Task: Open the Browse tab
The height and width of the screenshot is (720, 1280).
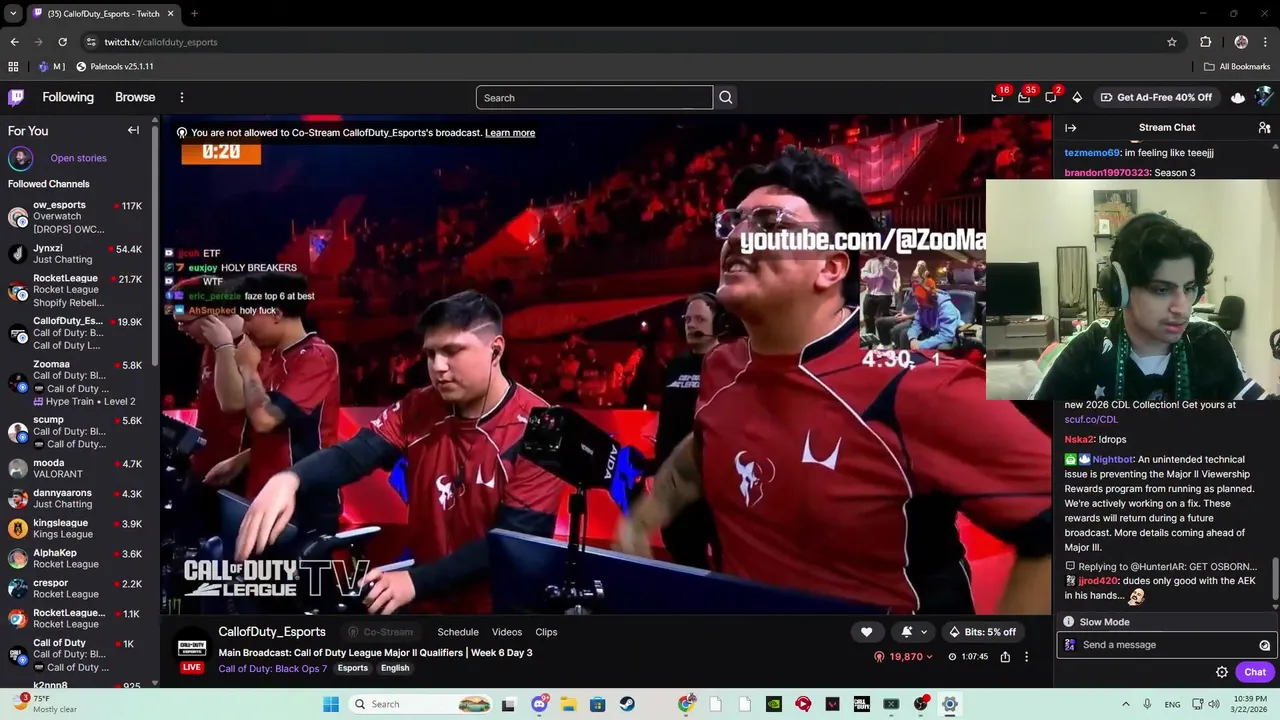Action: point(135,97)
